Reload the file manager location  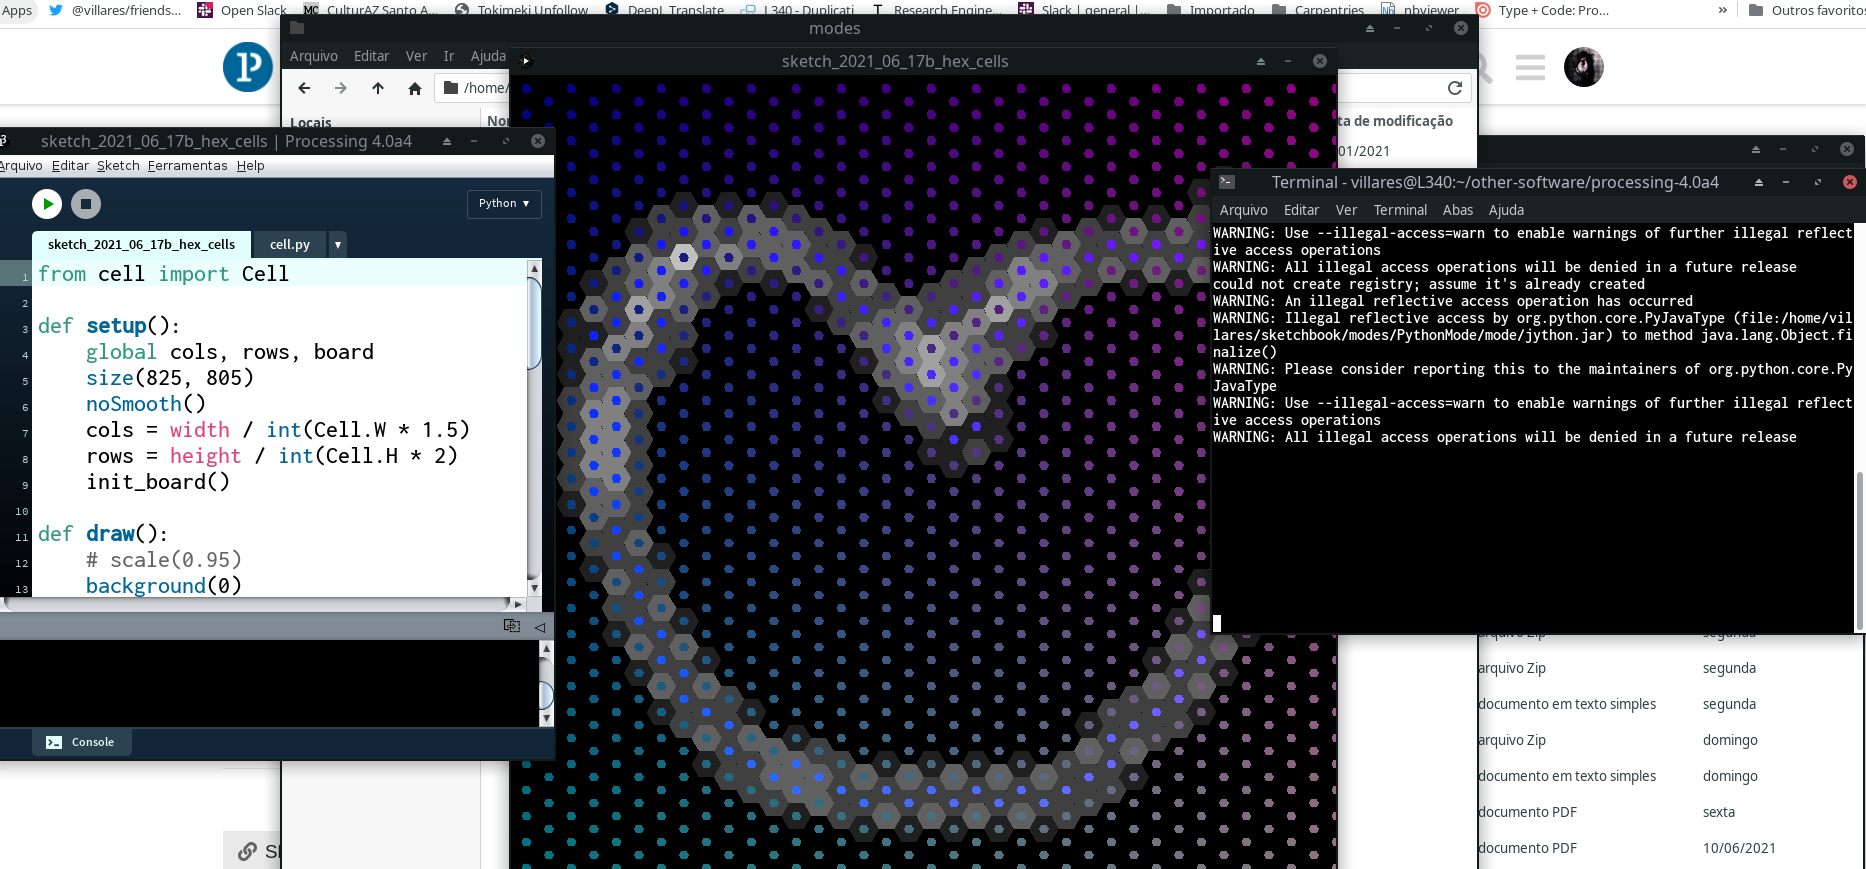[1455, 88]
